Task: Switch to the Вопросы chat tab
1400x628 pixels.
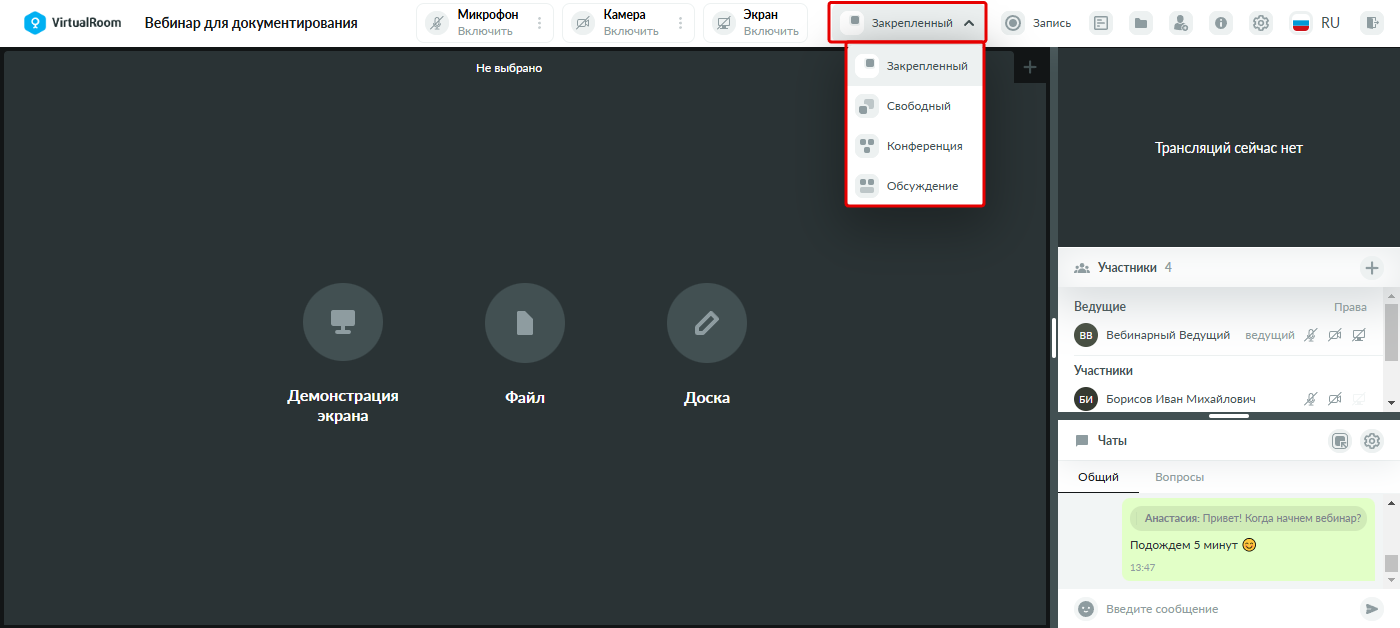Action: [1179, 477]
